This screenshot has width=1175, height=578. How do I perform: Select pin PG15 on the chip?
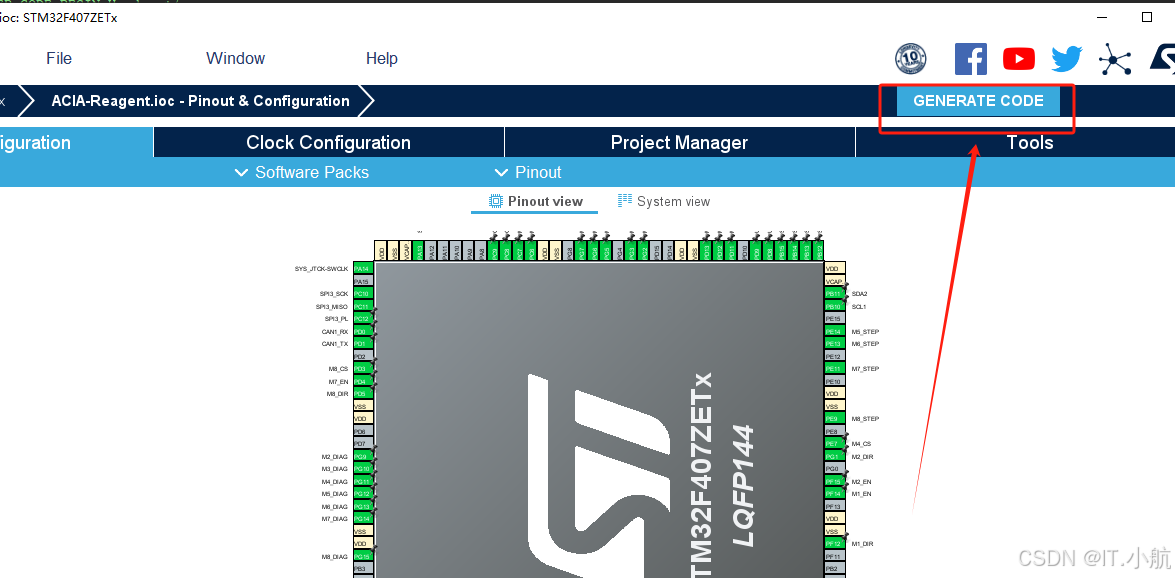363,556
